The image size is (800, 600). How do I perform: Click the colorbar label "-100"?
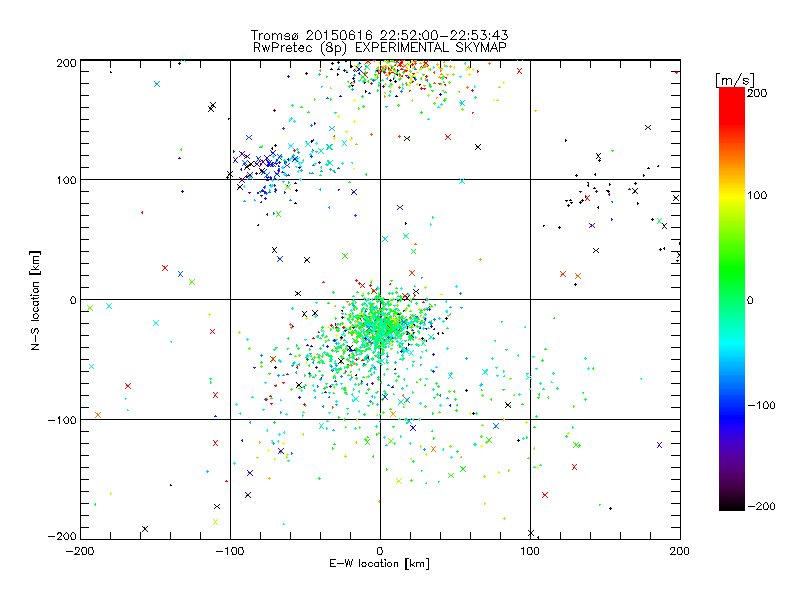pyautogui.click(x=761, y=405)
